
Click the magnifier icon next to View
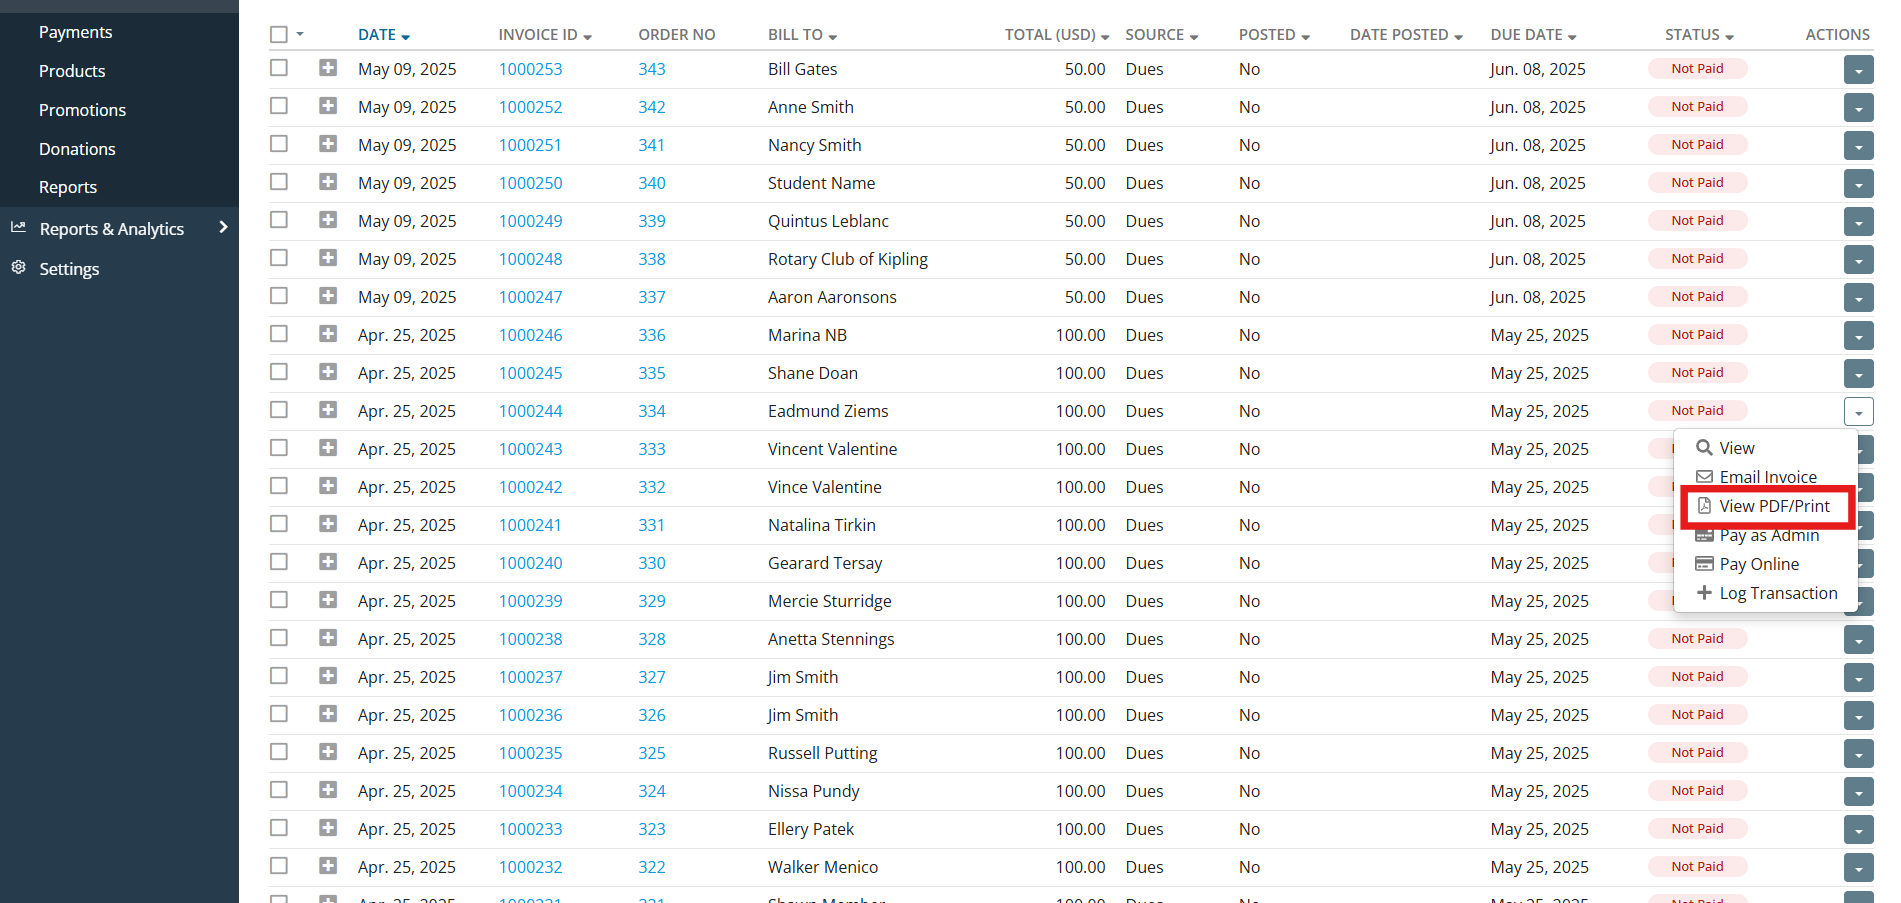1704,448
